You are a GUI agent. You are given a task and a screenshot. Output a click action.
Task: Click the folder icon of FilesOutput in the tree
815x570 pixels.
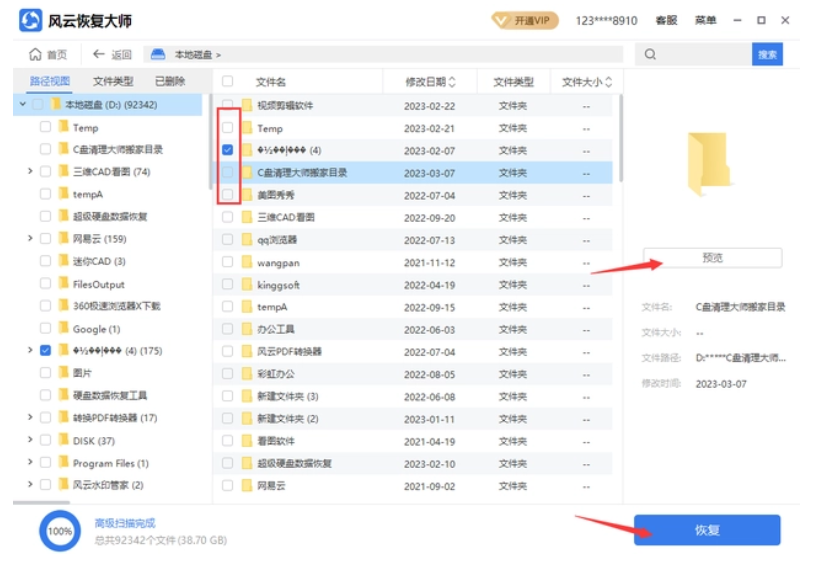[x=63, y=283]
